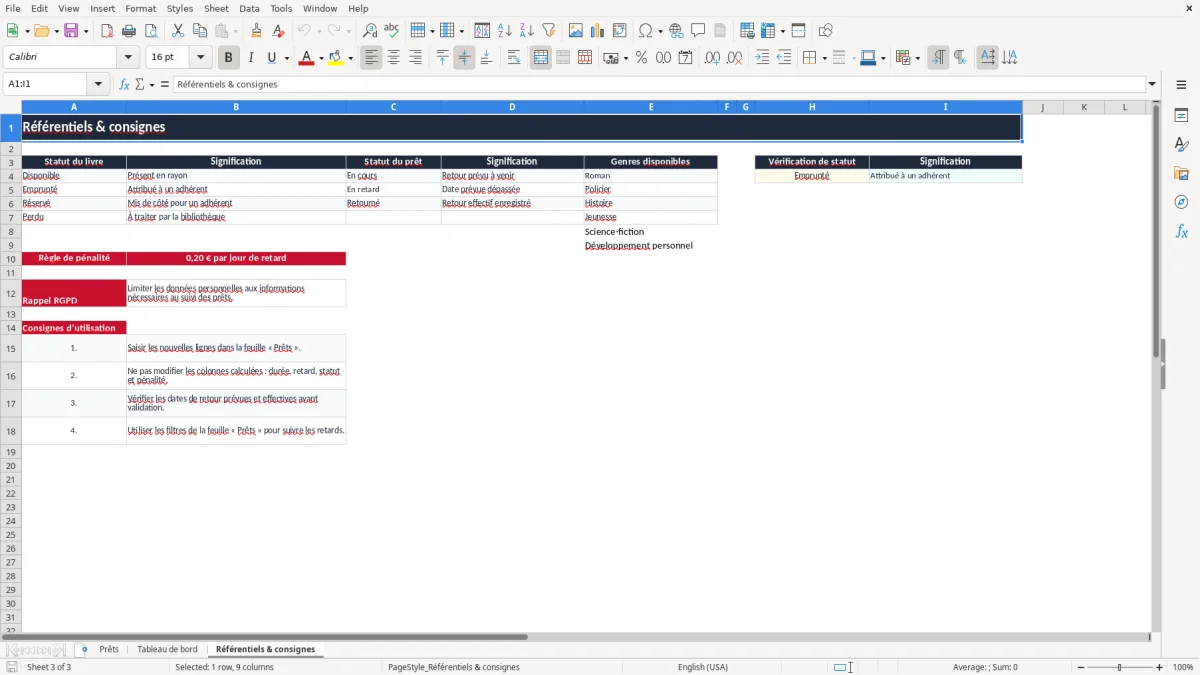Open Font Name dropdown arrow
The width and height of the screenshot is (1200, 675).
pyautogui.click(x=128, y=58)
